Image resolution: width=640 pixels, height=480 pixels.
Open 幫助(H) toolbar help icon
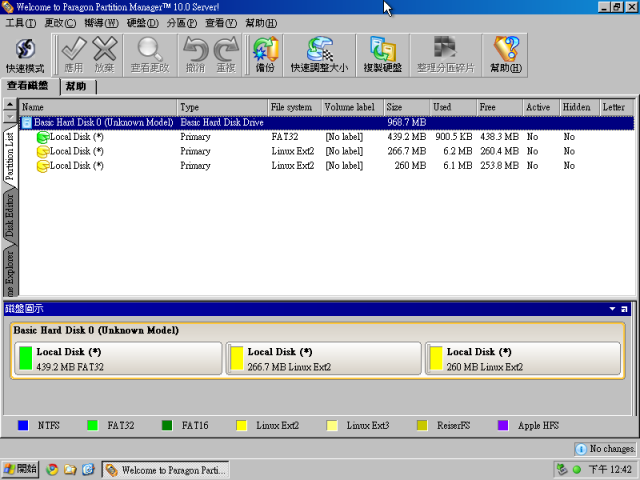tap(505, 55)
